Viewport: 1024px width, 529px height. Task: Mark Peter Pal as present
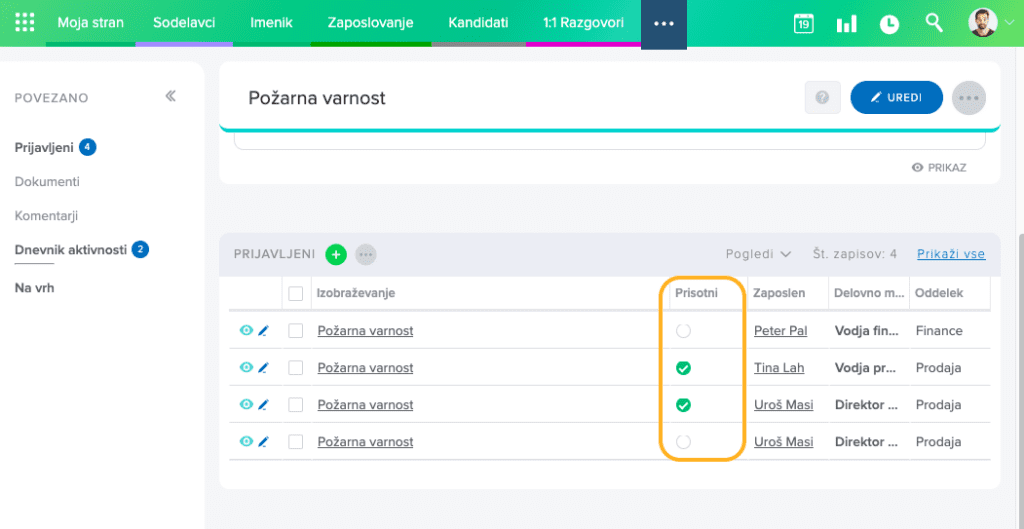coord(683,331)
